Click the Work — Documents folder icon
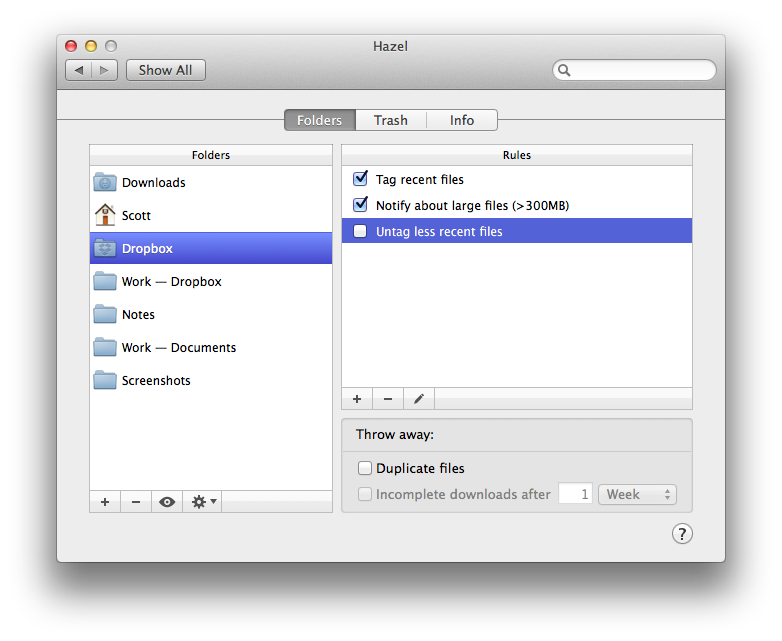The image size is (782, 641). (x=105, y=347)
